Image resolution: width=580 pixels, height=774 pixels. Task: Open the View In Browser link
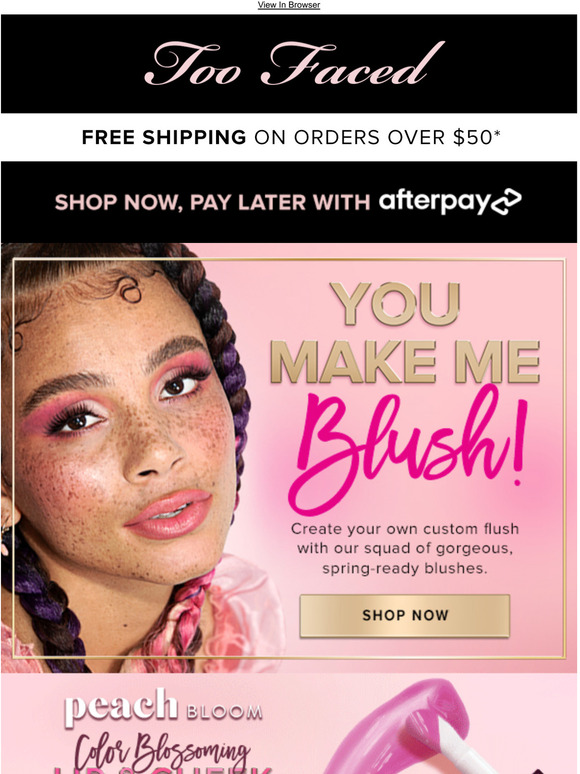(x=289, y=5)
